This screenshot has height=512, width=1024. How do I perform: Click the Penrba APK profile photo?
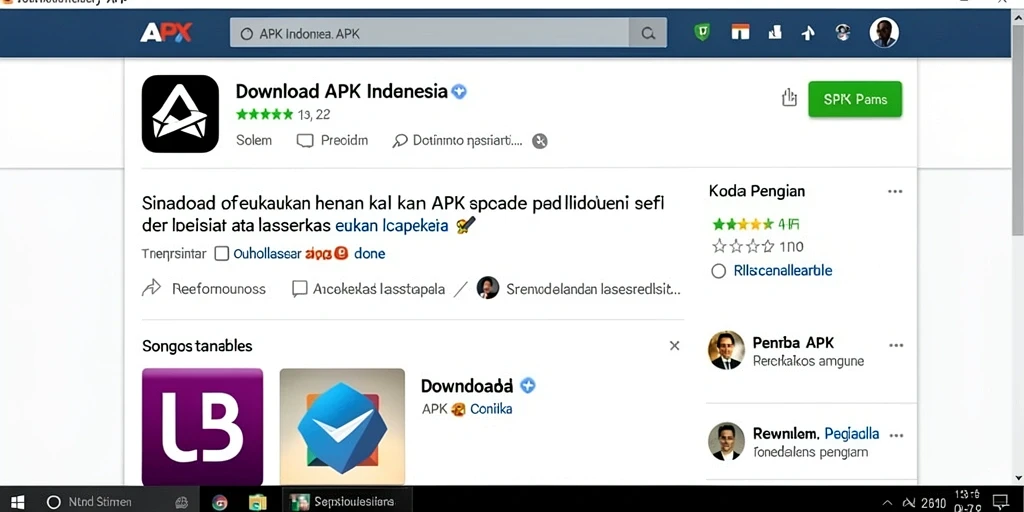pos(726,350)
